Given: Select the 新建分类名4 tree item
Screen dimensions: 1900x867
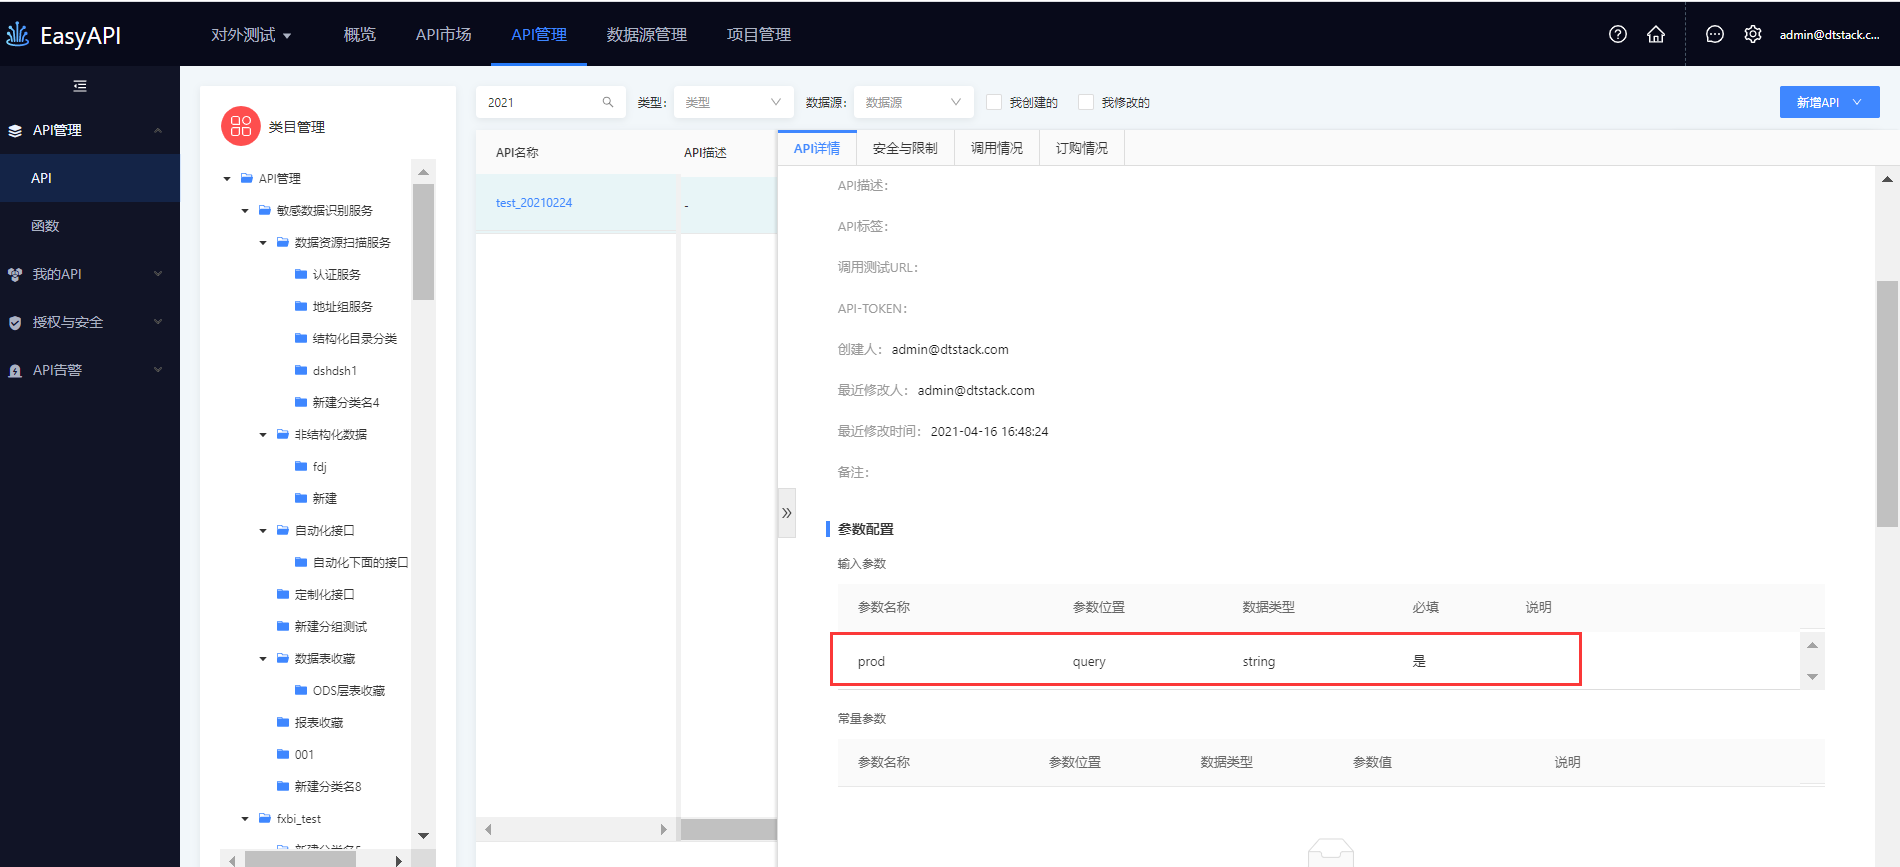Looking at the screenshot, I should (x=346, y=403).
